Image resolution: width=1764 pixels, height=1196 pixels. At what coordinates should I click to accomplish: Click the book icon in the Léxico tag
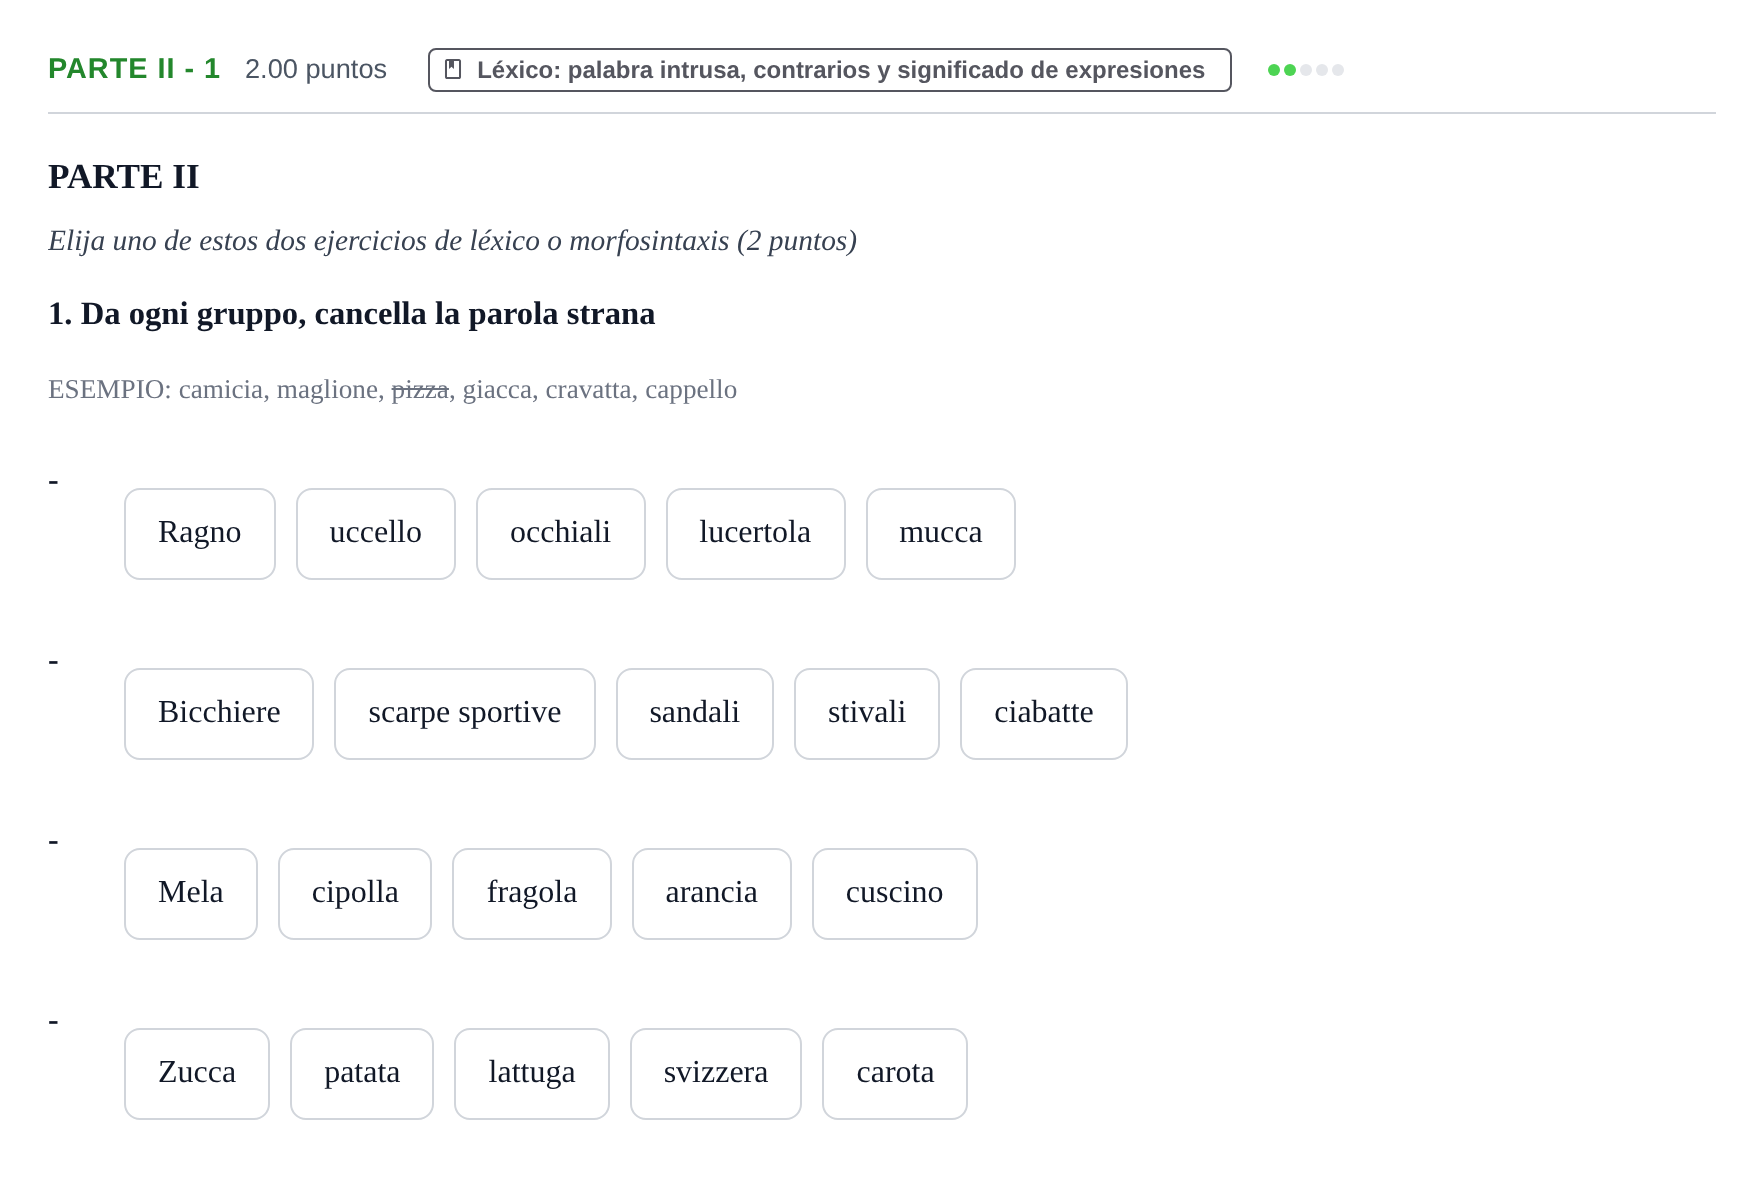pos(453,70)
